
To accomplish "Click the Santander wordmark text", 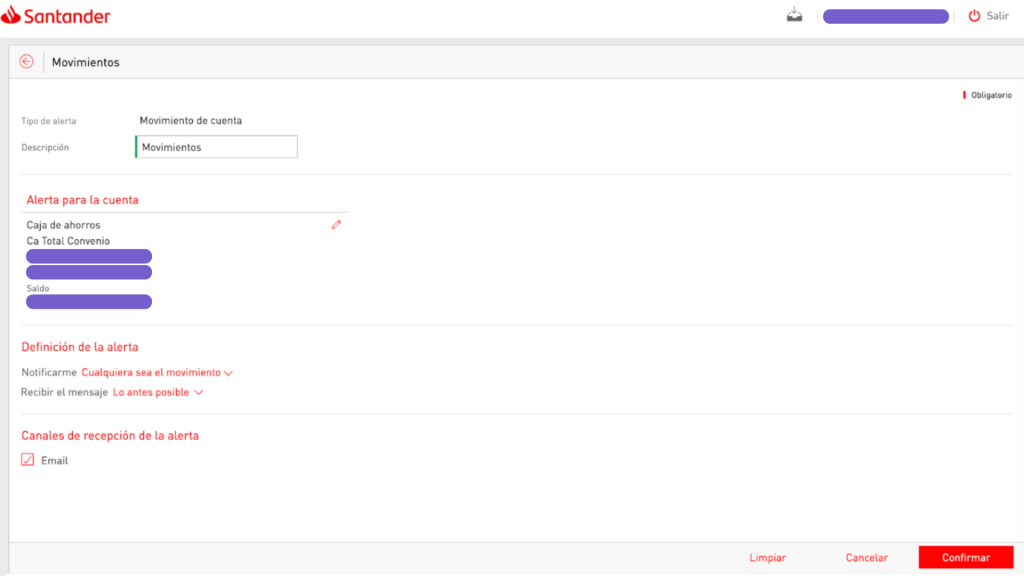I will [x=67, y=16].
